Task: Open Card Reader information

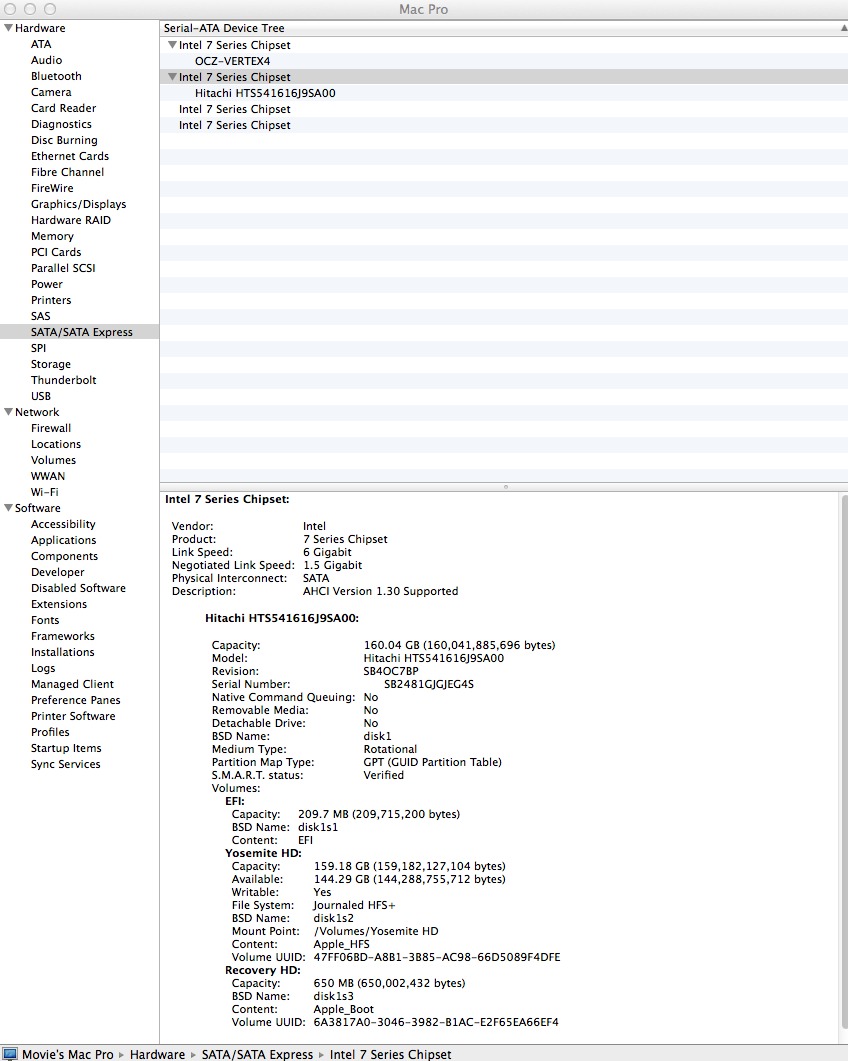Action: [x=64, y=108]
